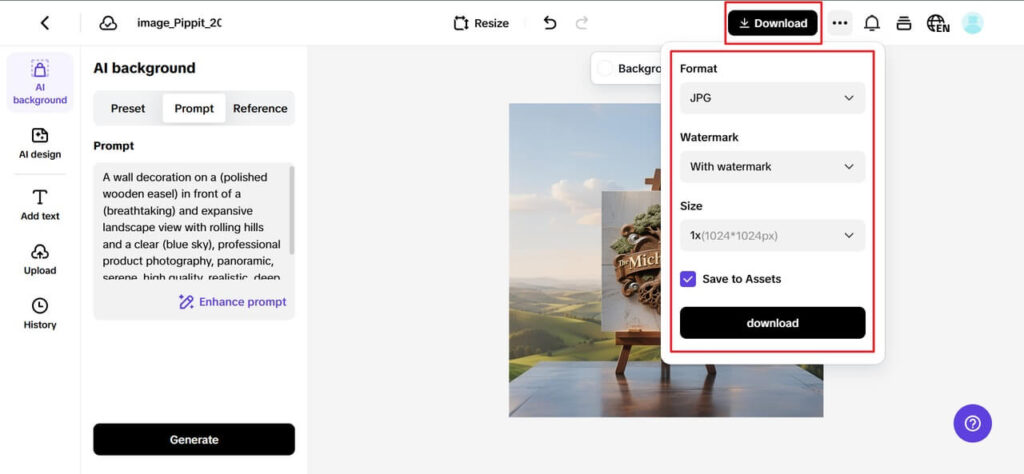This screenshot has height=474, width=1024.
Task: Click the undo arrow icon
Action: 550,23
